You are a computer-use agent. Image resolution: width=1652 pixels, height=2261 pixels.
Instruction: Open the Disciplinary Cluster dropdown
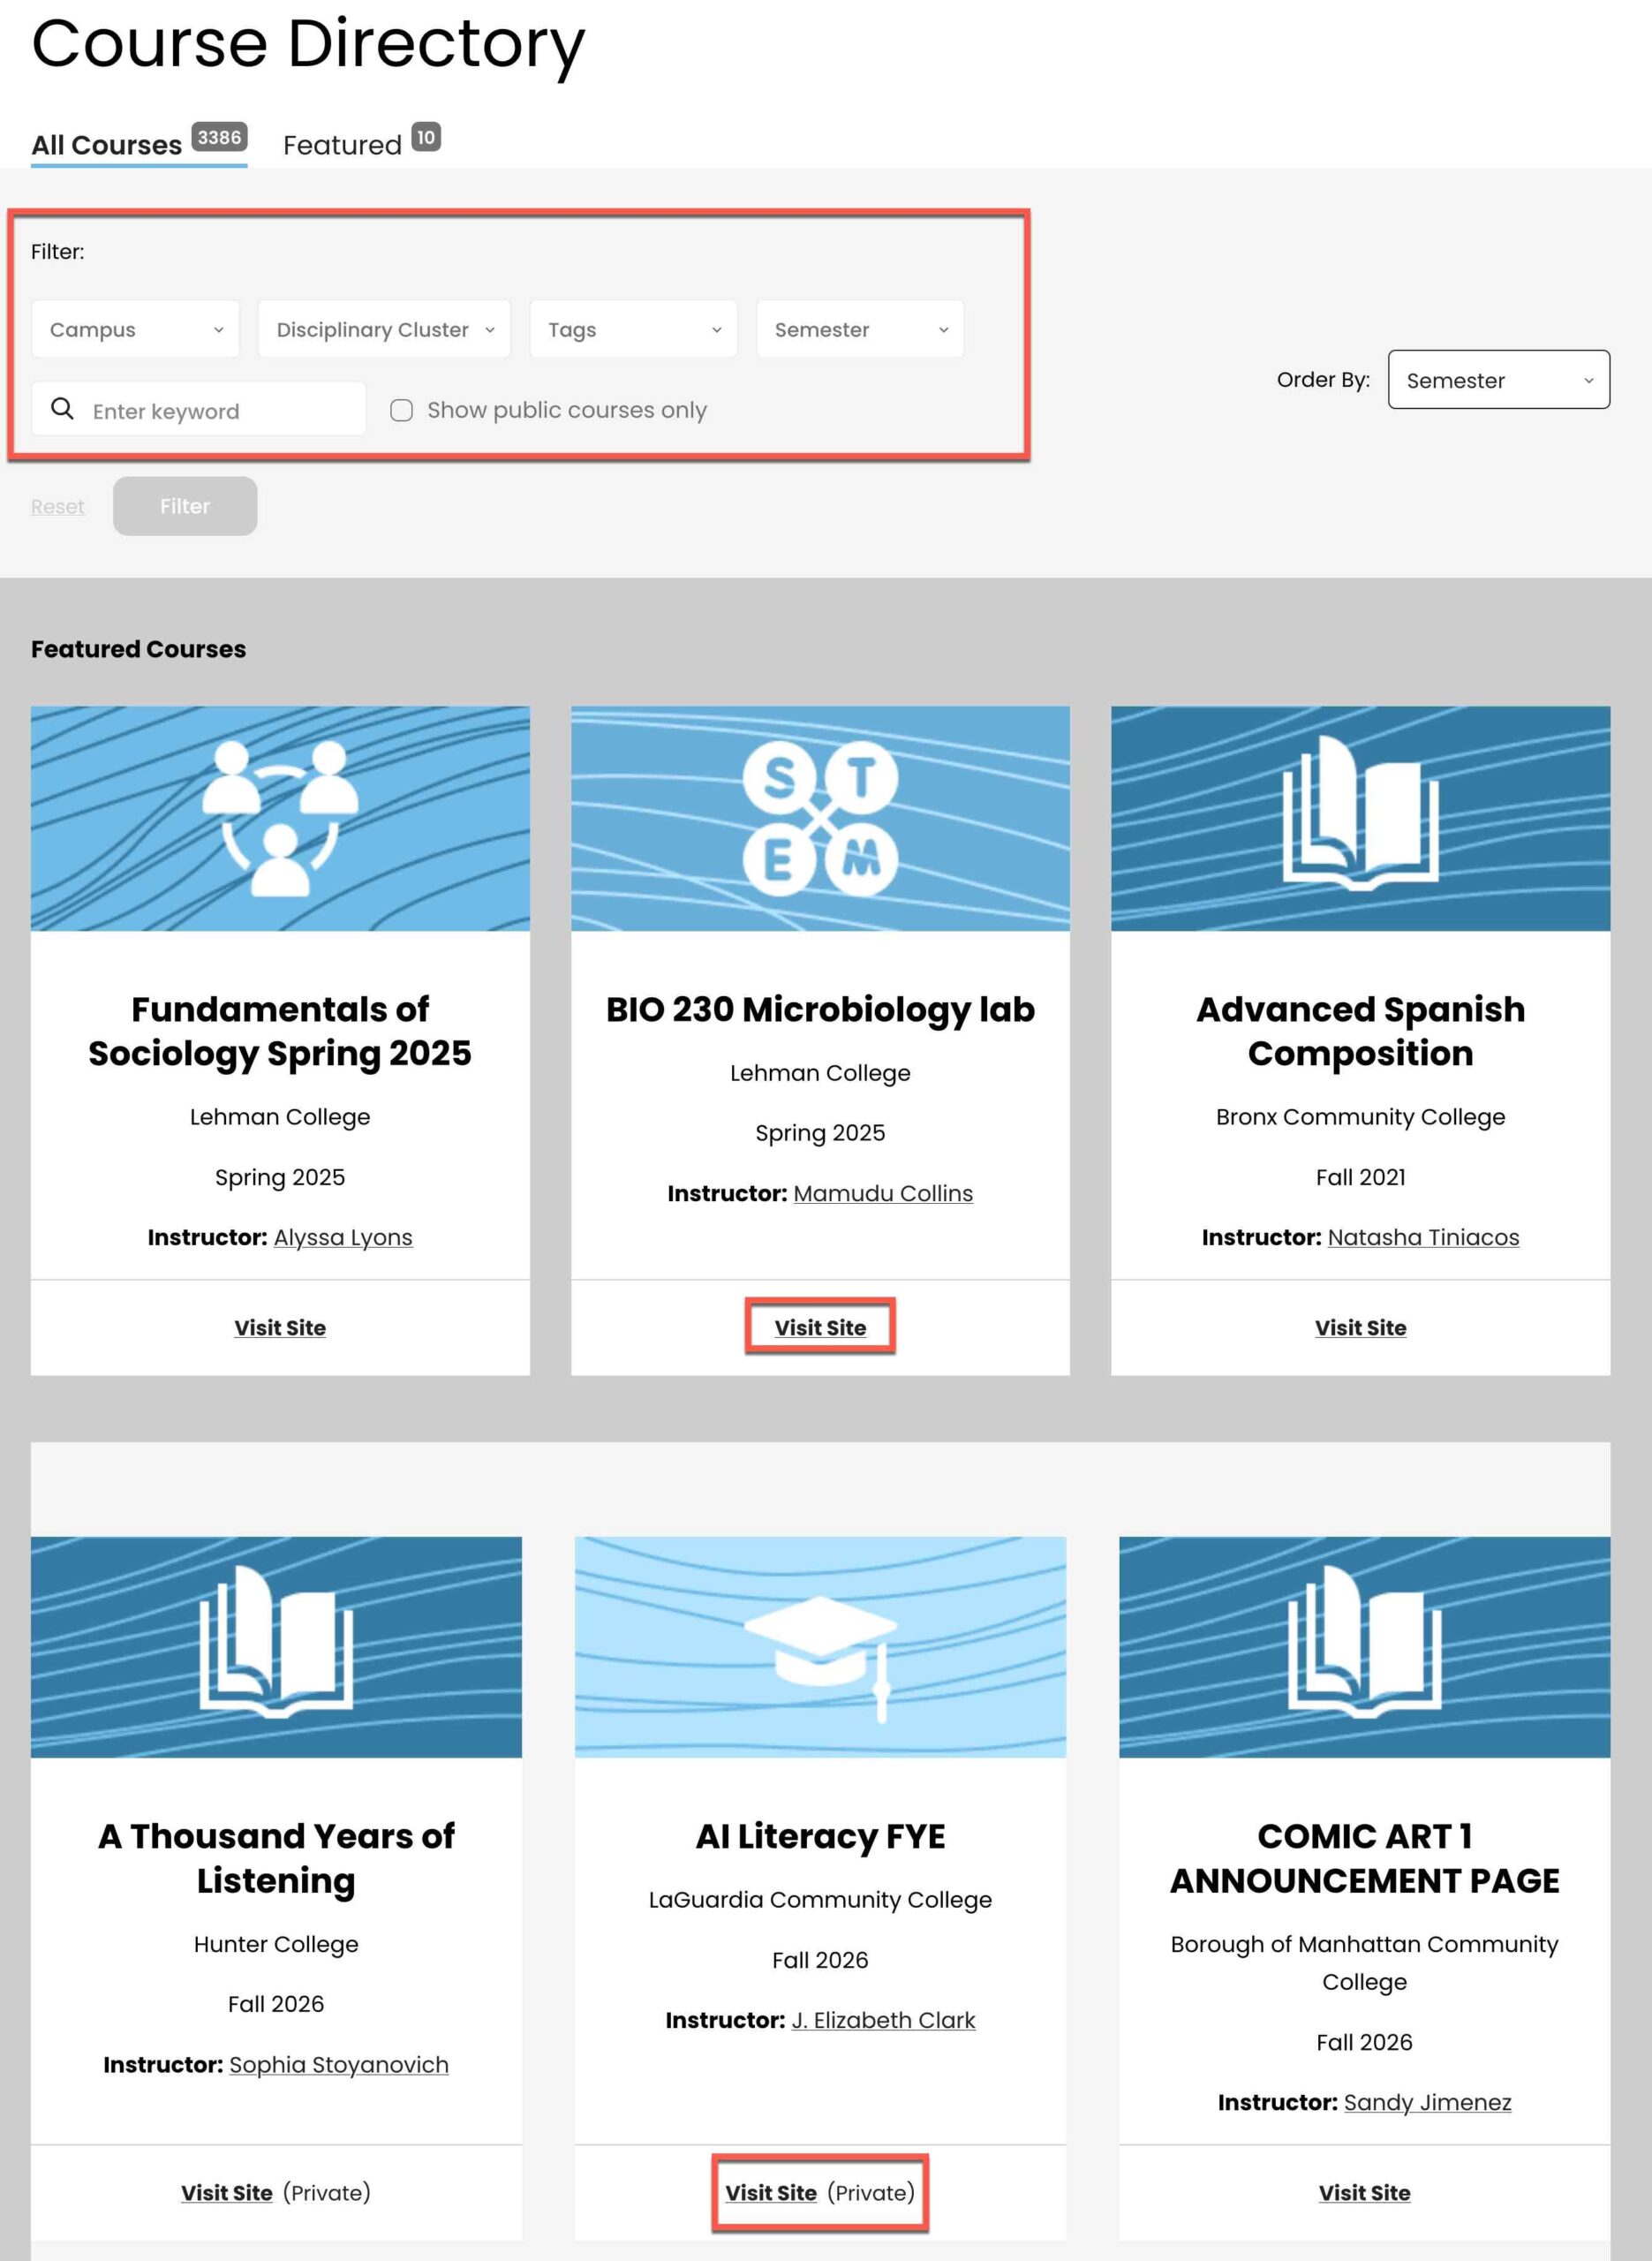pos(384,329)
